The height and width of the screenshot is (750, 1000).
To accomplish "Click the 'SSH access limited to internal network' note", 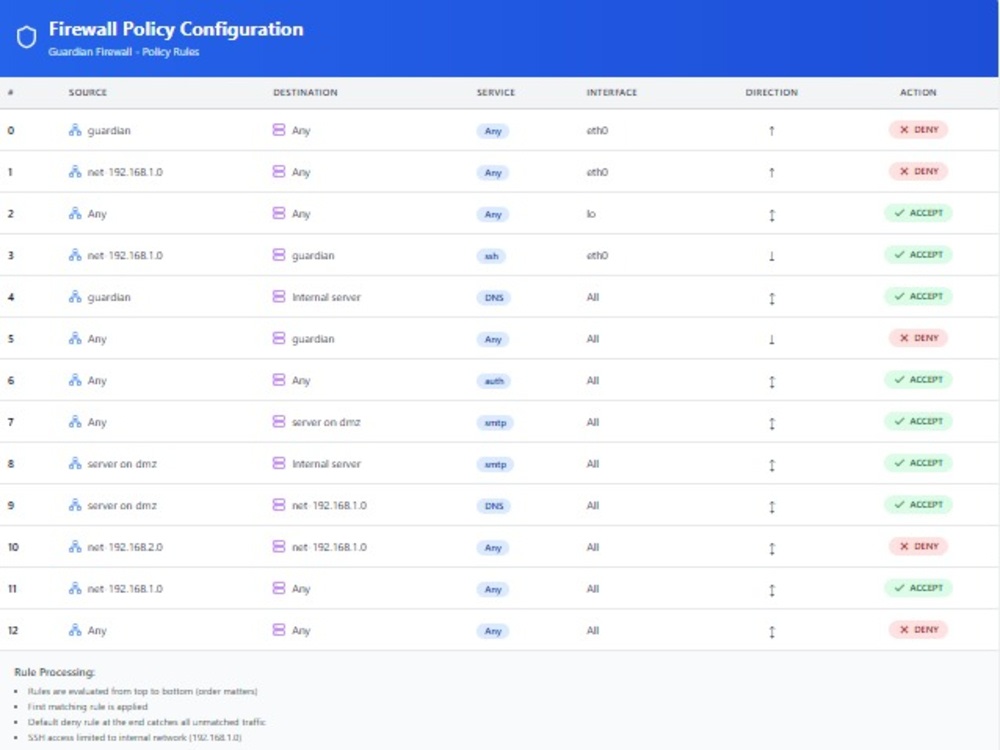I will pos(135,738).
